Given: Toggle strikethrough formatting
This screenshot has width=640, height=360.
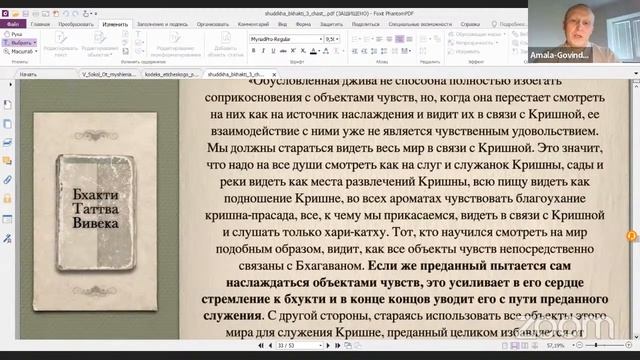Looking at the screenshot, I should point(283,51).
